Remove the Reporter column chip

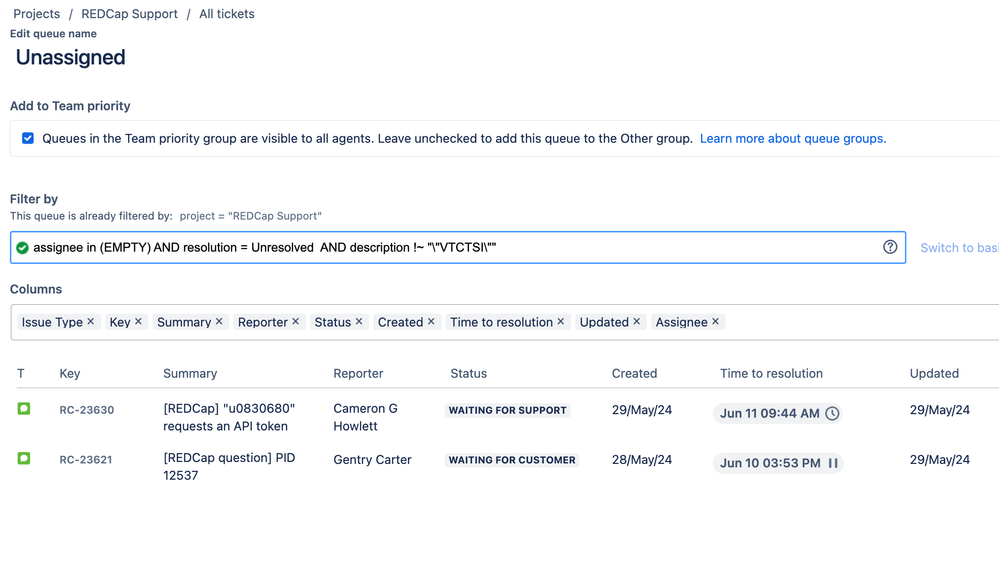tap(296, 322)
